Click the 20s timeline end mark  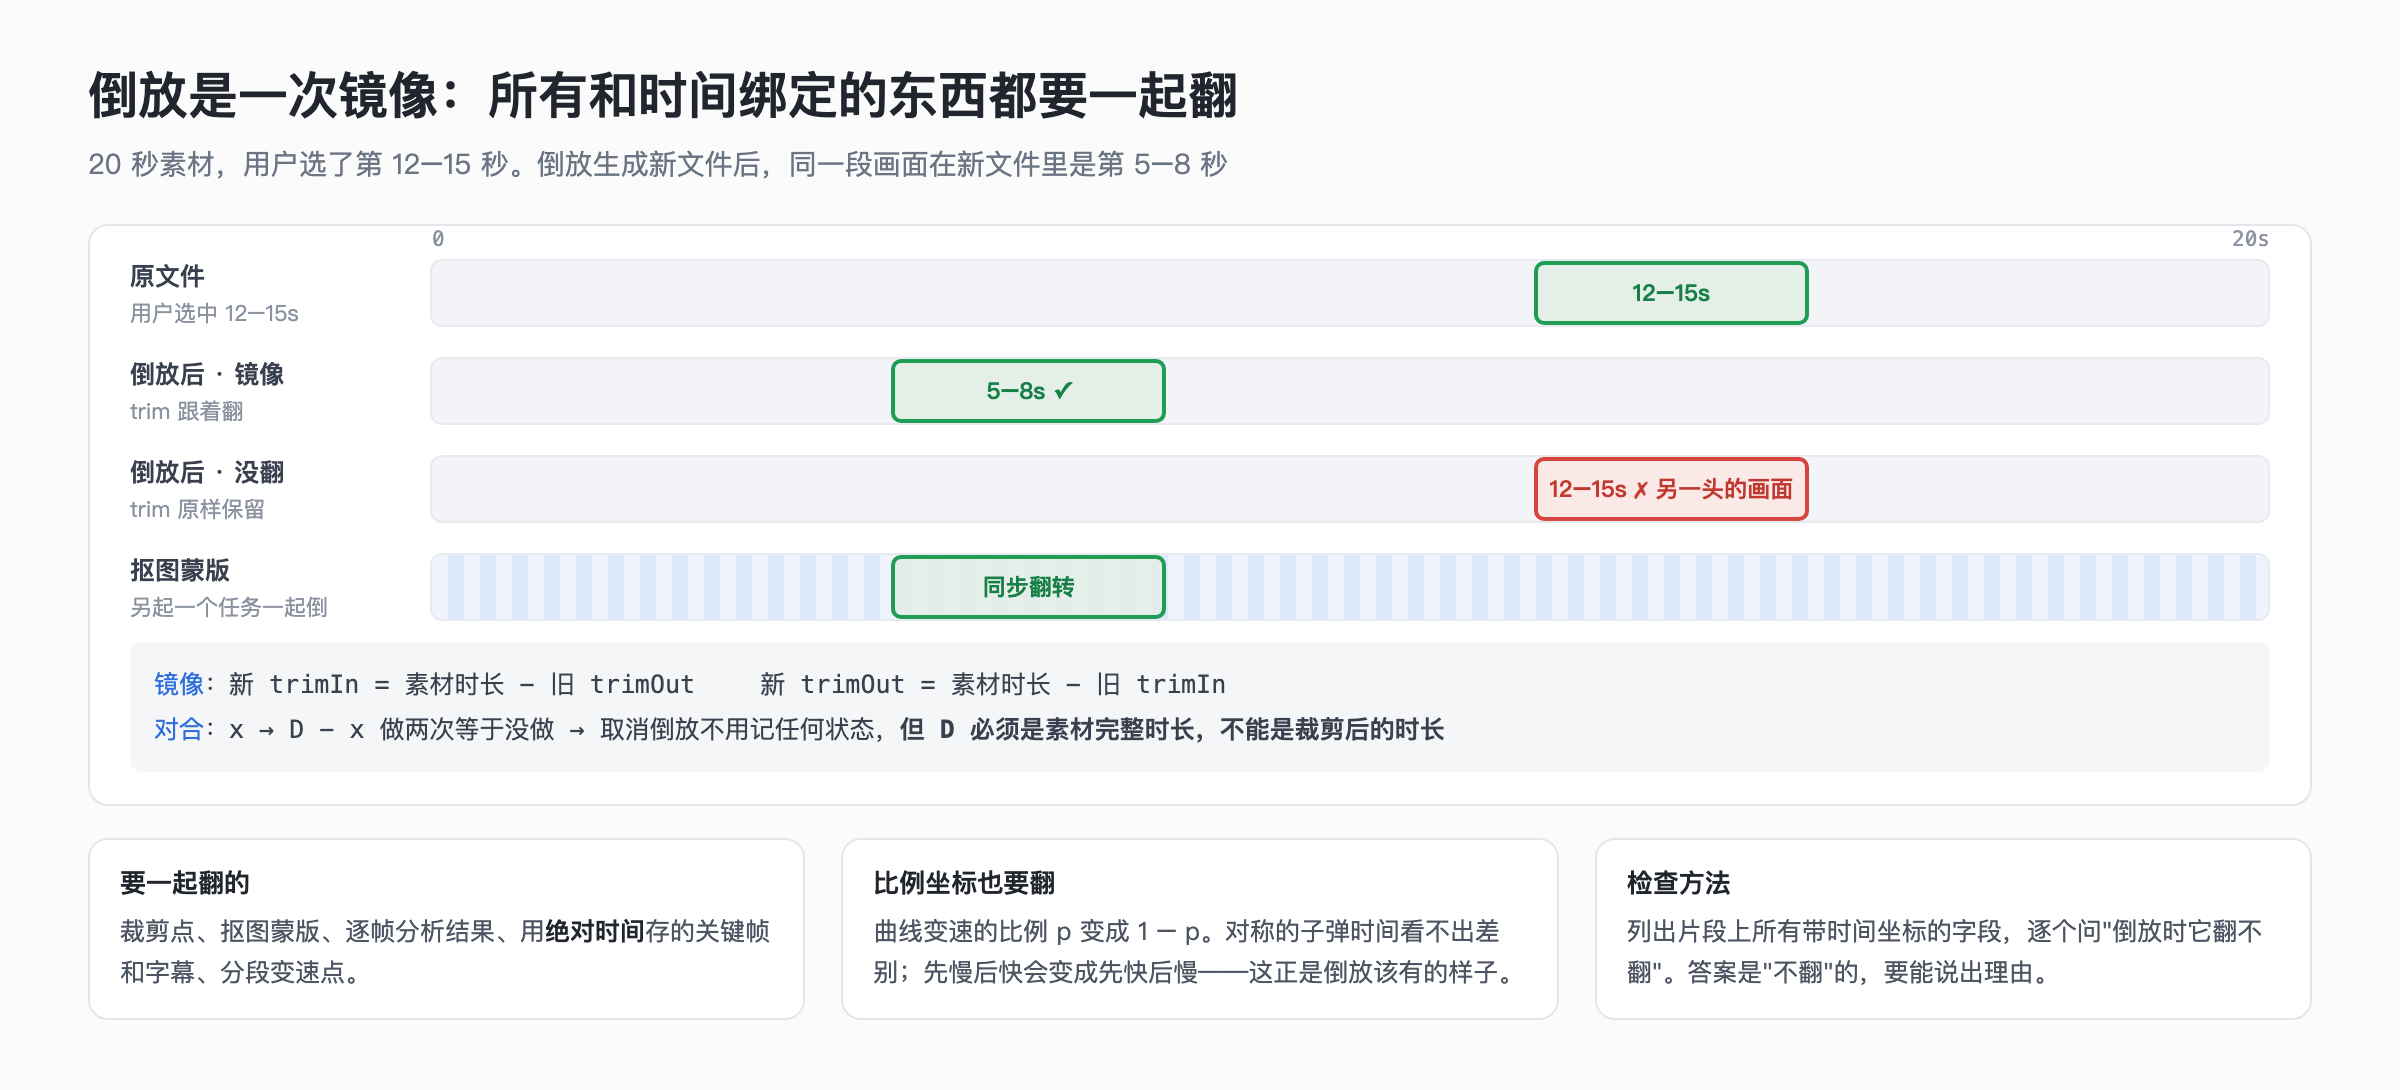point(2250,238)
